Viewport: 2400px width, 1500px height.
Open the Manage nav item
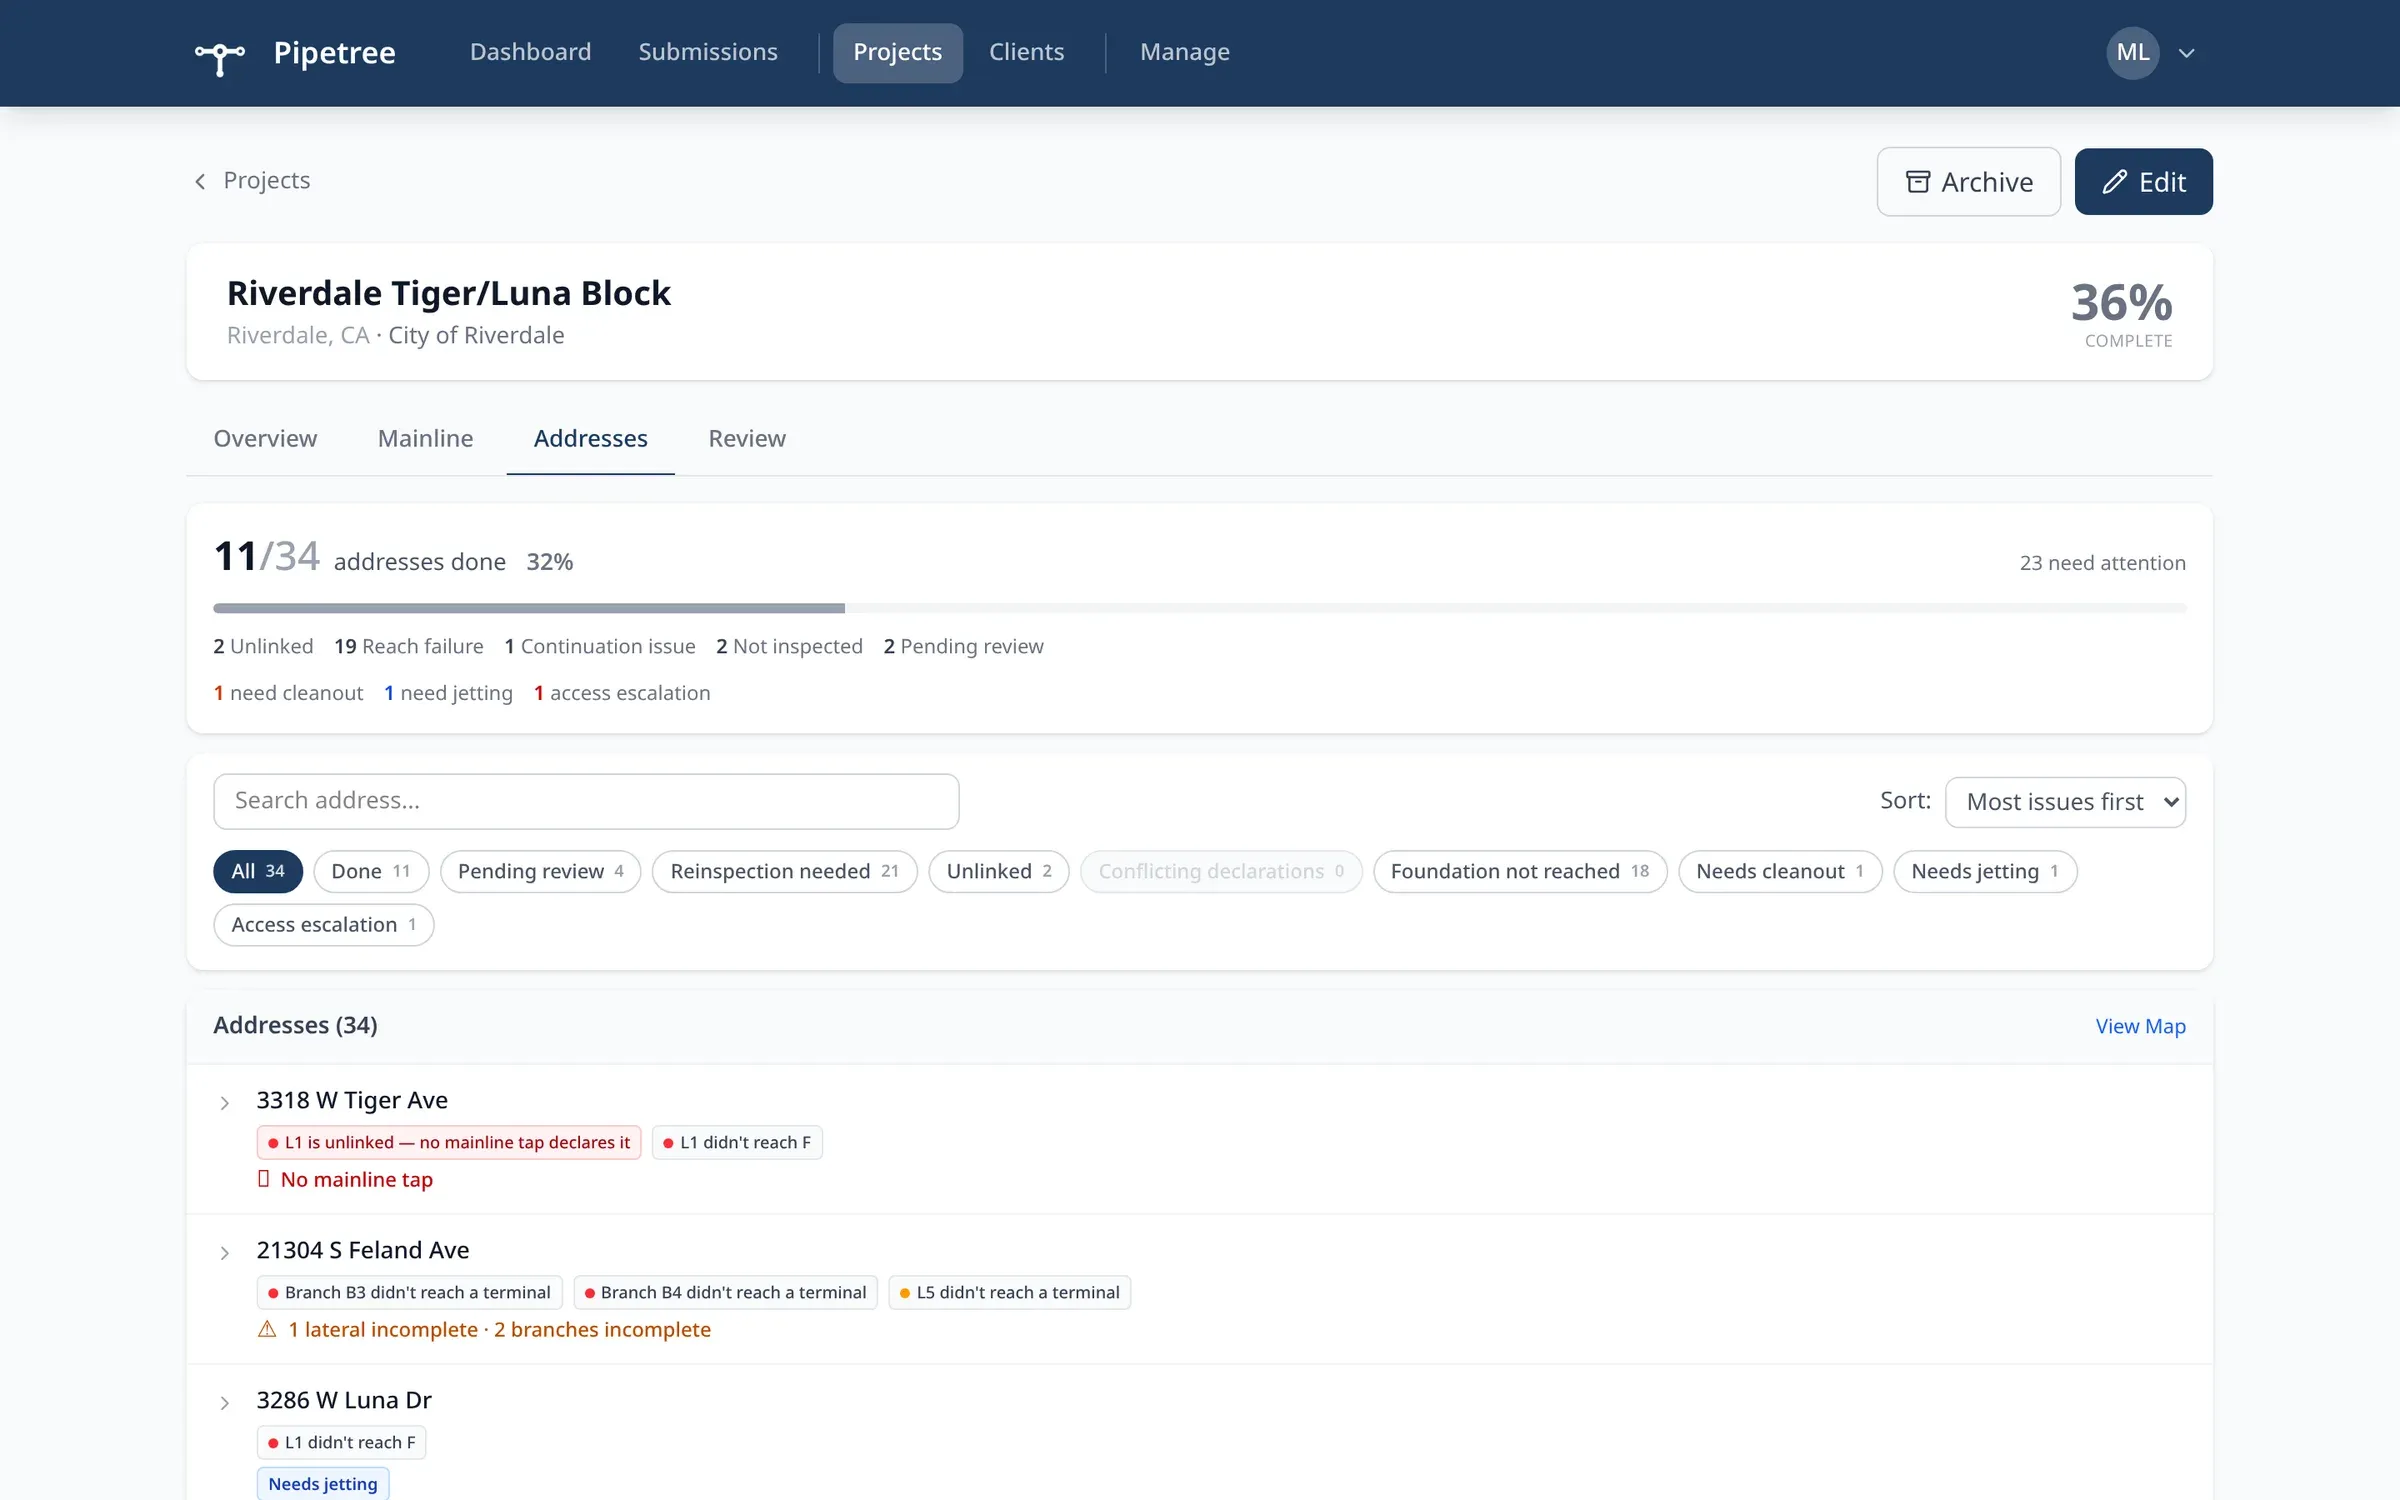[1185, 52]
